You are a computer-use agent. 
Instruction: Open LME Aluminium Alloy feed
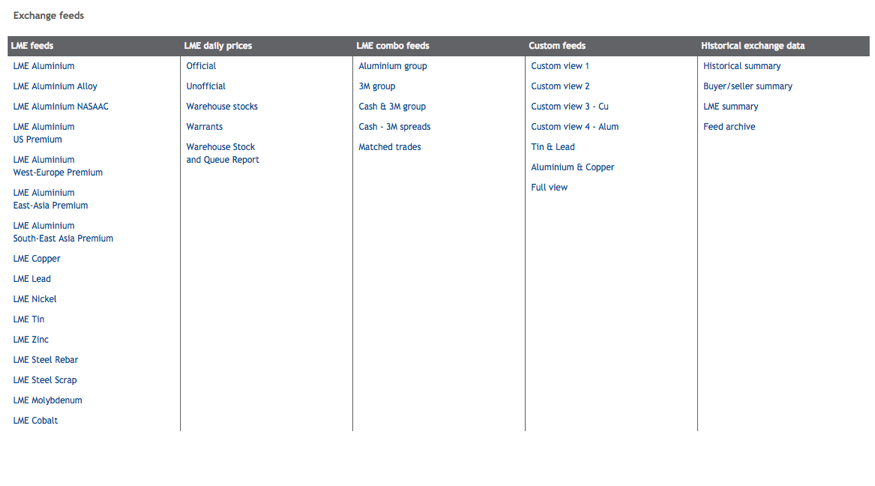pos(55,86)
